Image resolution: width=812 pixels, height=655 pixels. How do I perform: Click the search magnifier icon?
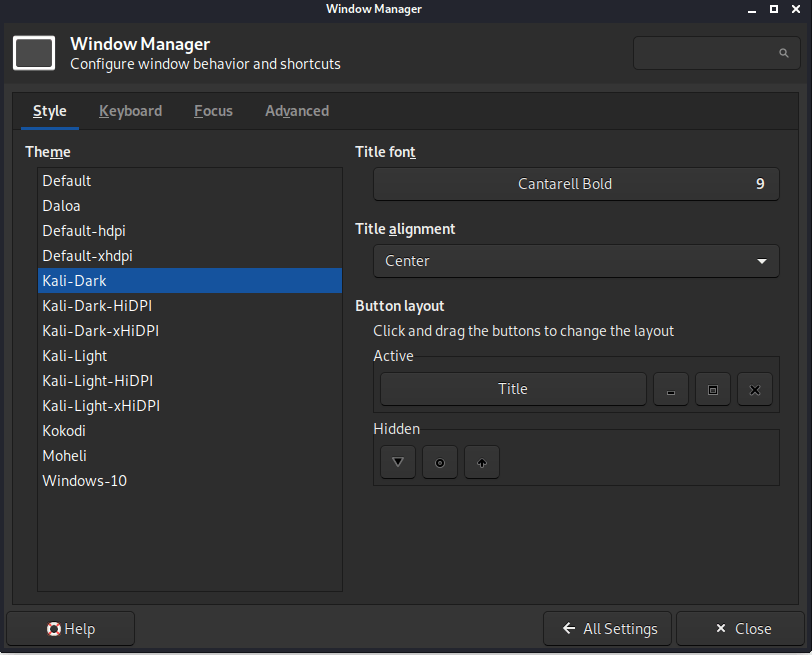coord(784,53)
